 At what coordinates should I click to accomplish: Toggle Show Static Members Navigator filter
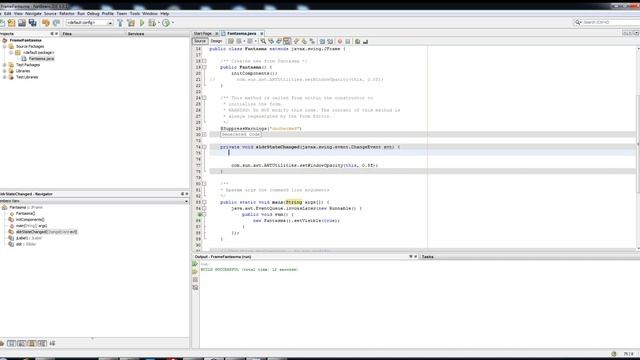[x=22, y=344]
